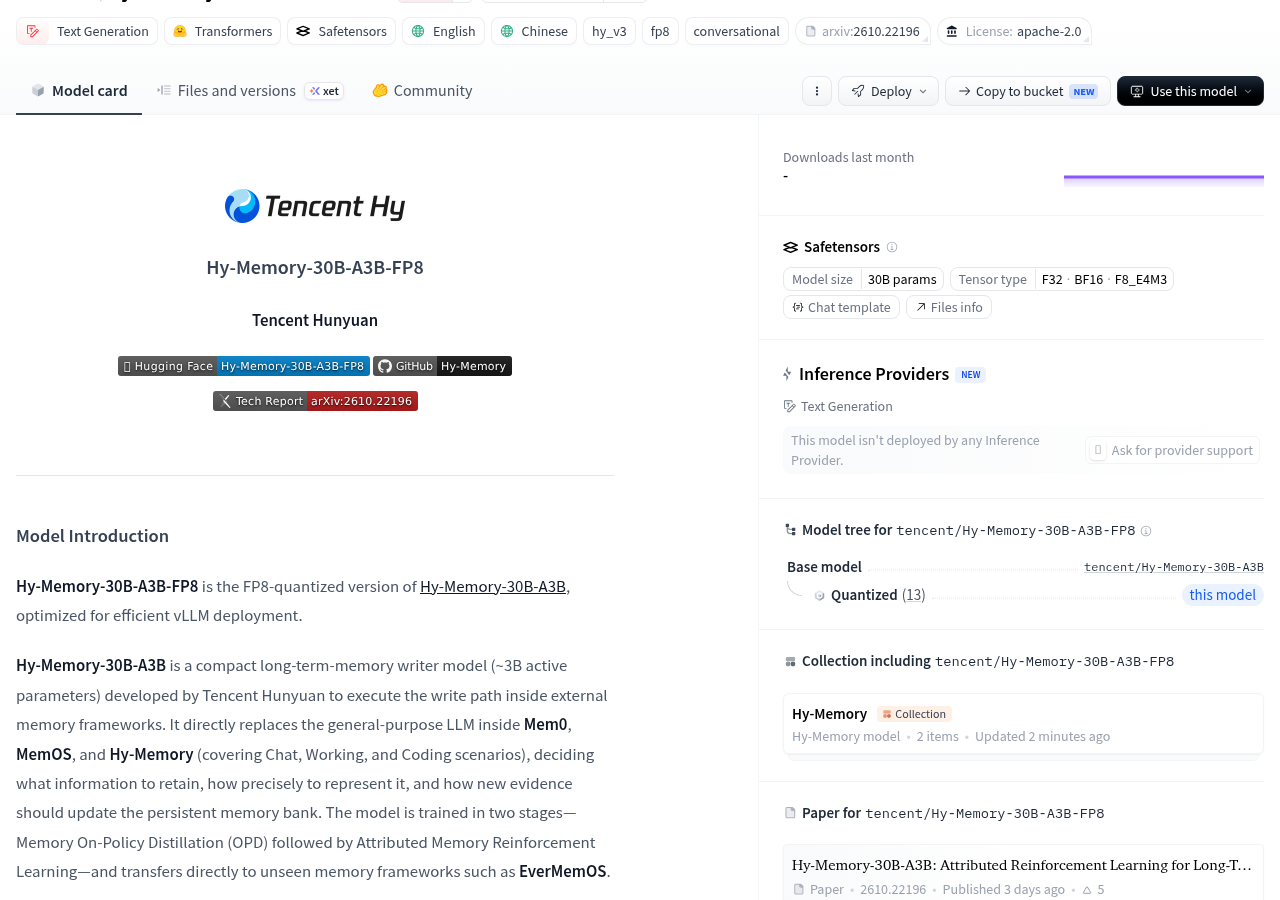1280x900 pixels.
Task: Click the globe icon on English tag
Action: tap(418, 31)
